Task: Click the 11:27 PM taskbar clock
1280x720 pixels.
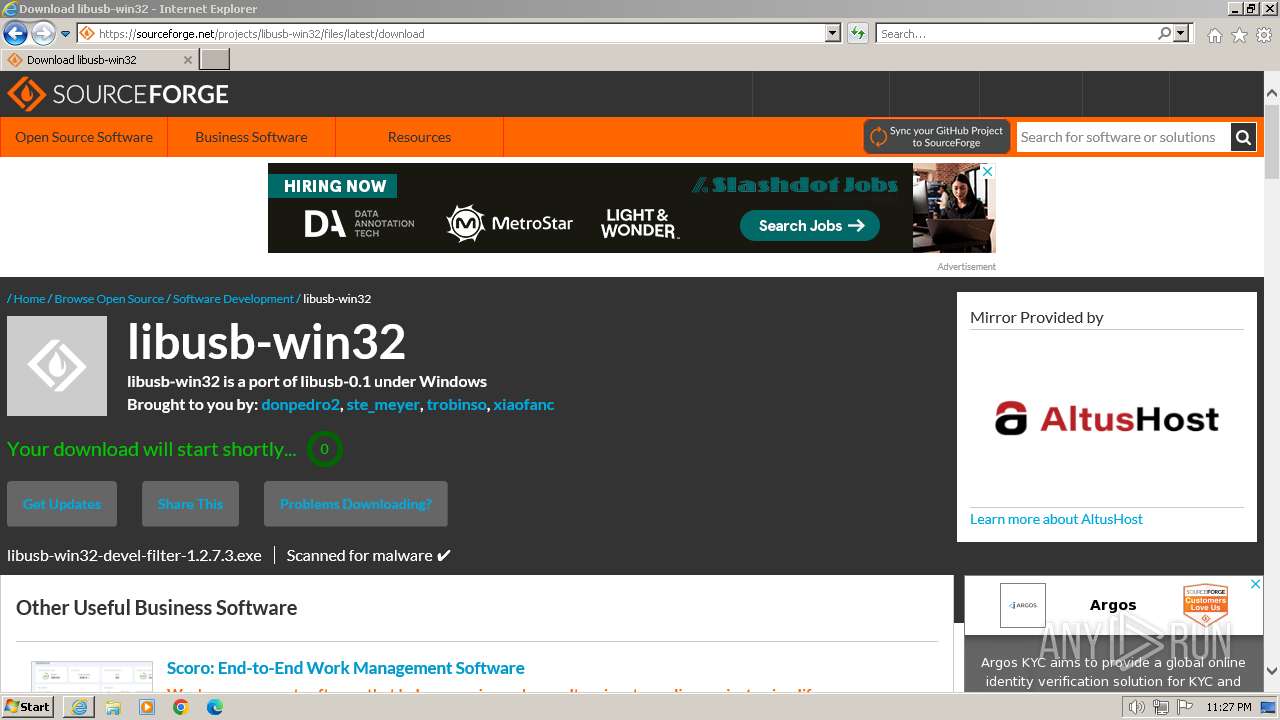Action: [x=1229, y=707]
